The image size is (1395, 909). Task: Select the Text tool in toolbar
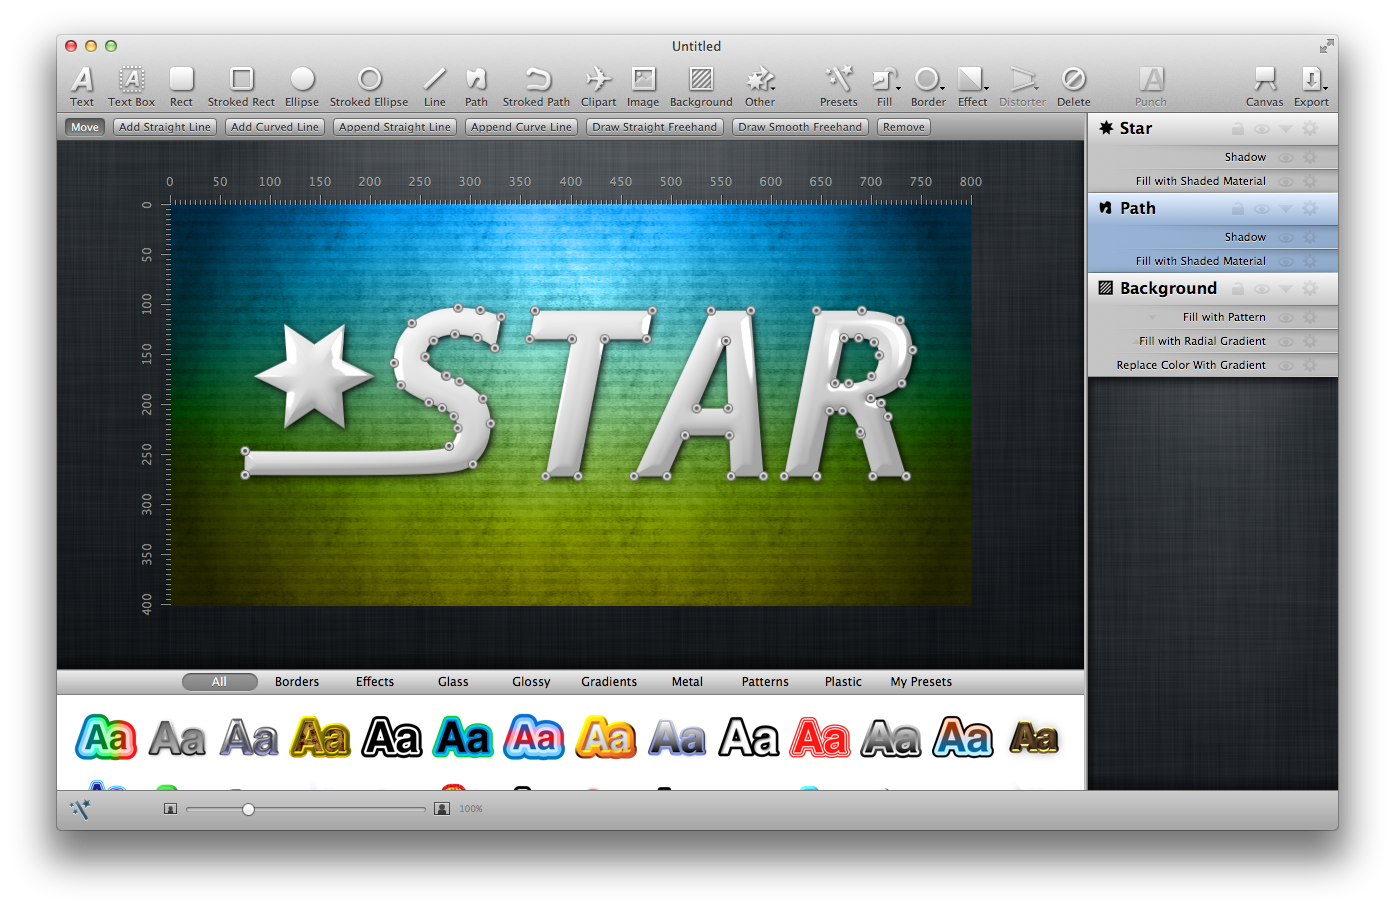[x=82, y=81]
